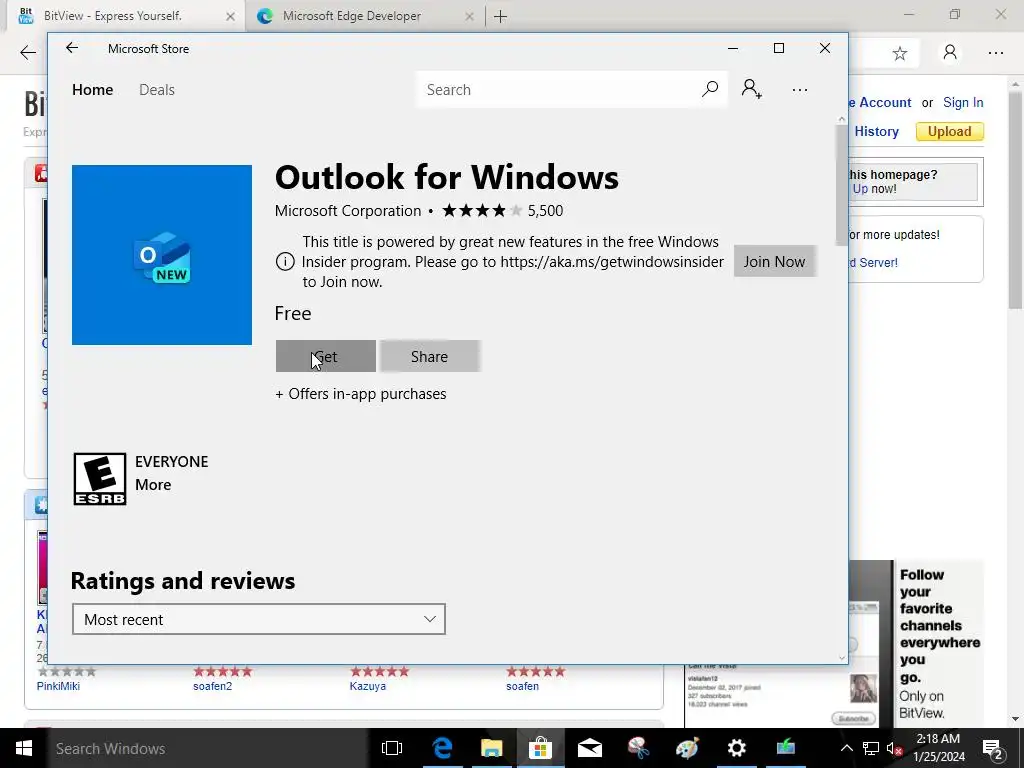Open the Store account sign-in icon
Image resolution: width=1024 pixels, height=768 pixels.
[x=752, y=89]
